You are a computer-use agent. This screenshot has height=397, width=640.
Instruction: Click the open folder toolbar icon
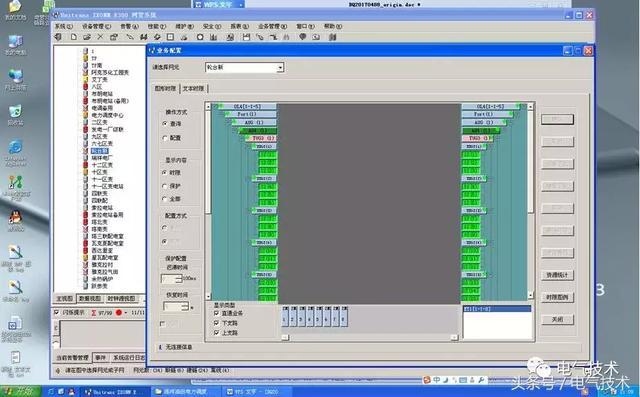point(87,37)
